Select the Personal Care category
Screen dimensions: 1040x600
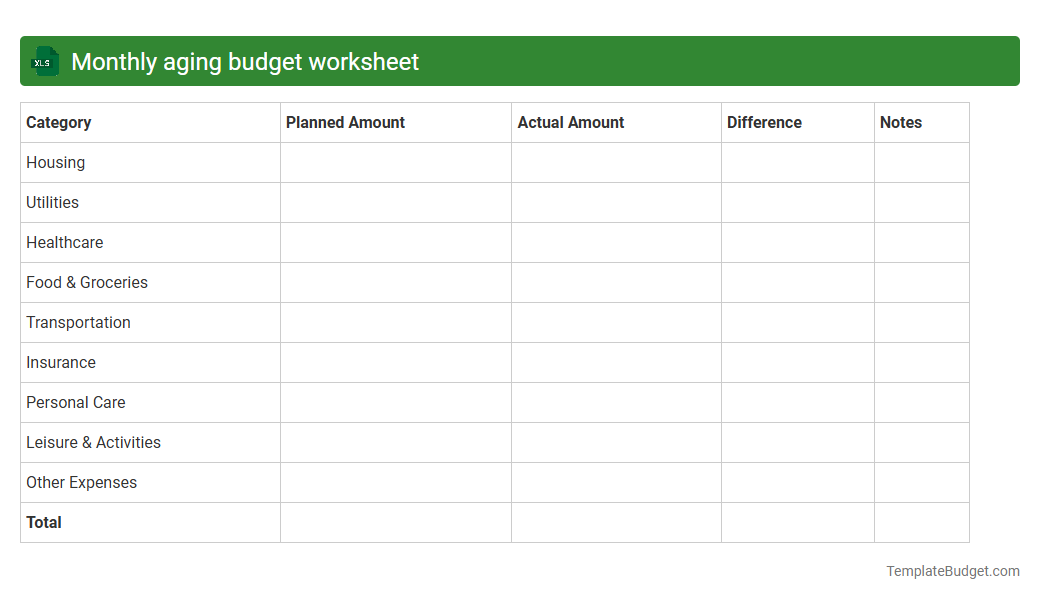(x=75, y=402)
